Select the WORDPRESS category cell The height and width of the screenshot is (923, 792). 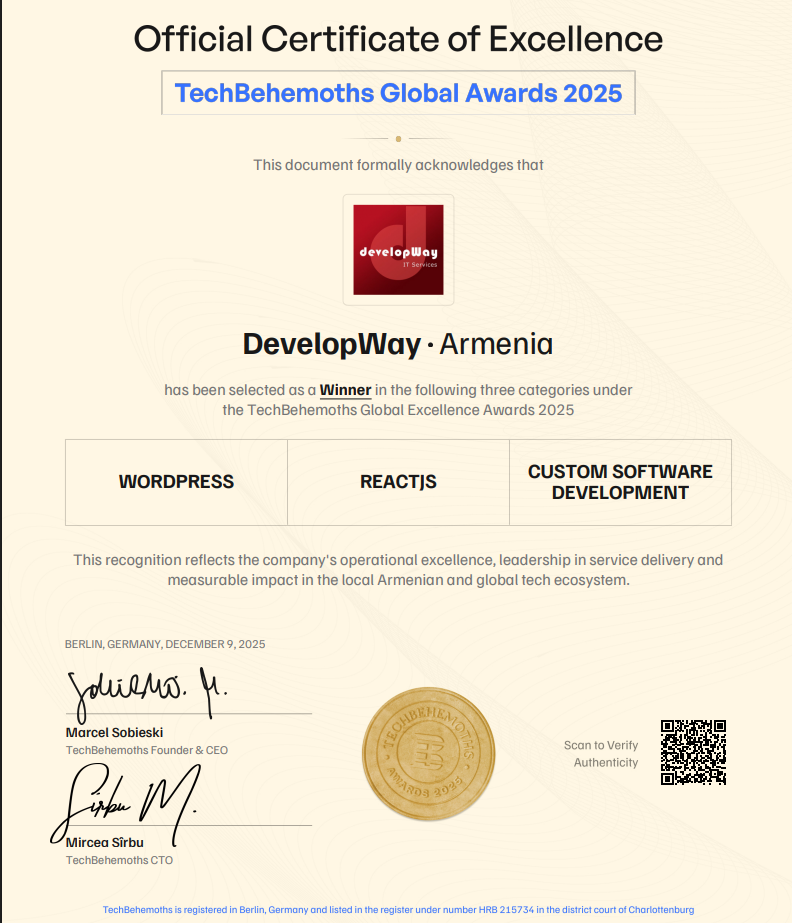[176, 482]
